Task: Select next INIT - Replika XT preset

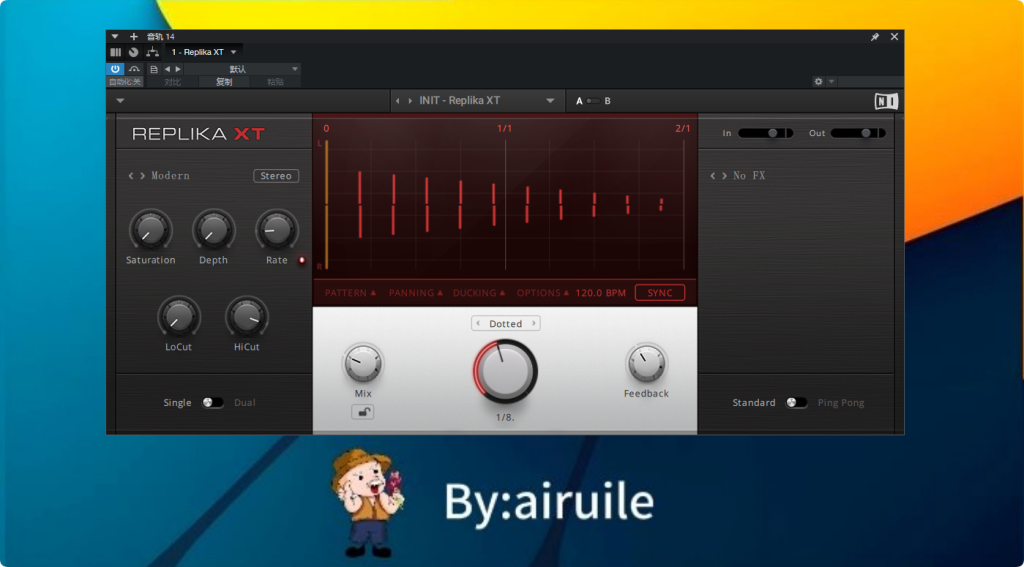Action: pyautogui.click(x=410, y=101)
